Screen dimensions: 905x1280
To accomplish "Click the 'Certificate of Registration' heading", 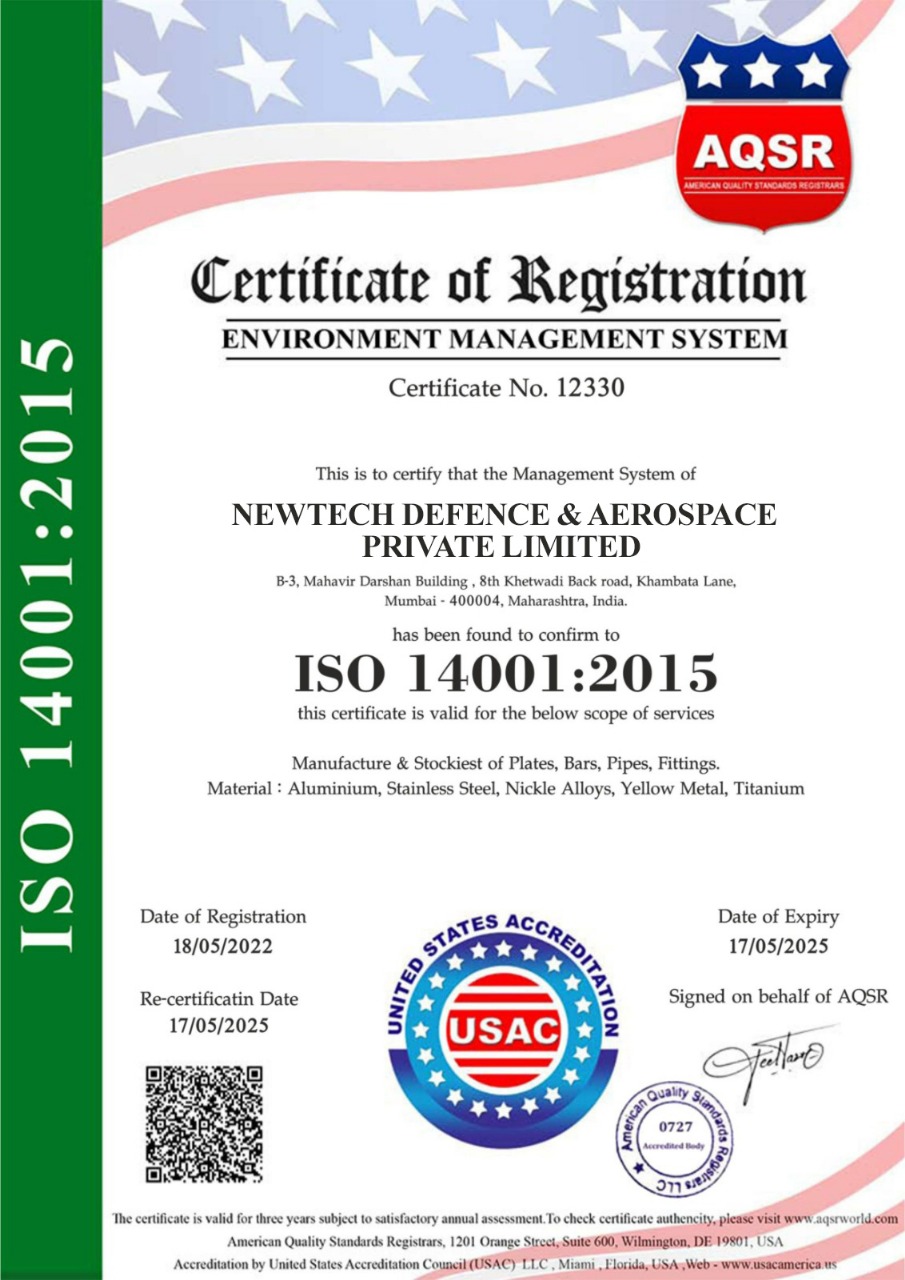I will click(x=497, y=282).
